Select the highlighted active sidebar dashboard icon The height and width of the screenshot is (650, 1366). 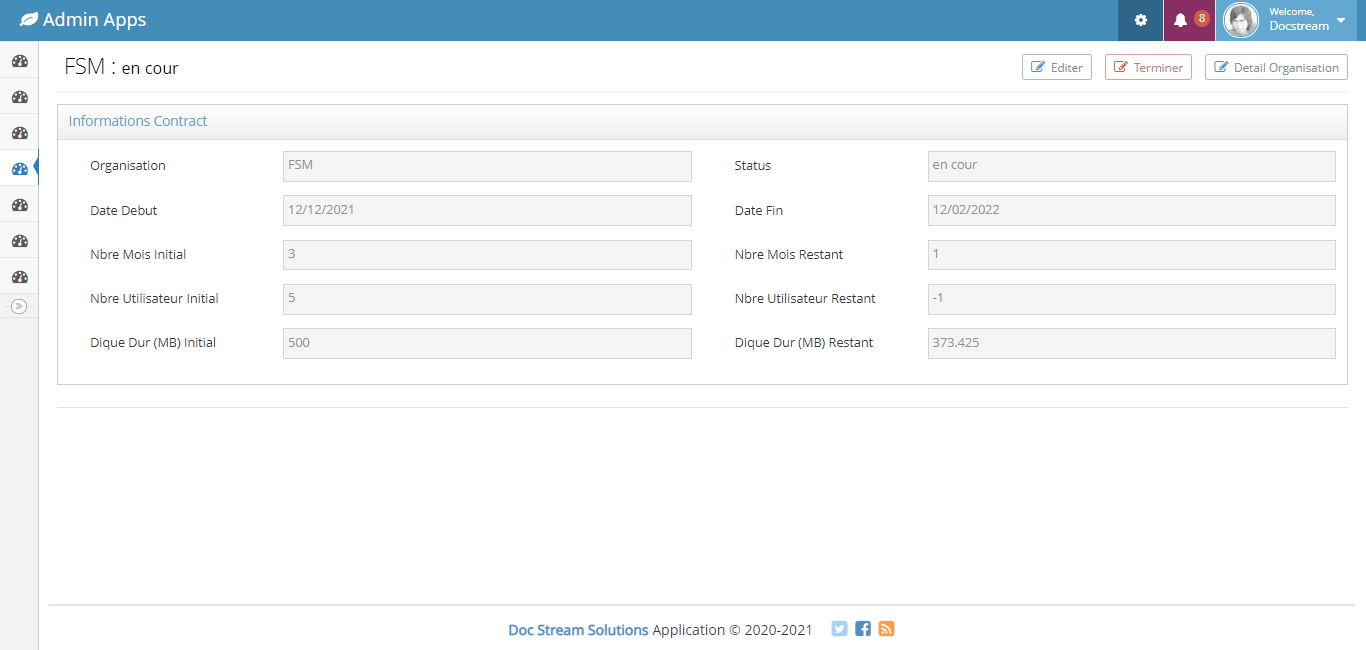coord(19,169)
